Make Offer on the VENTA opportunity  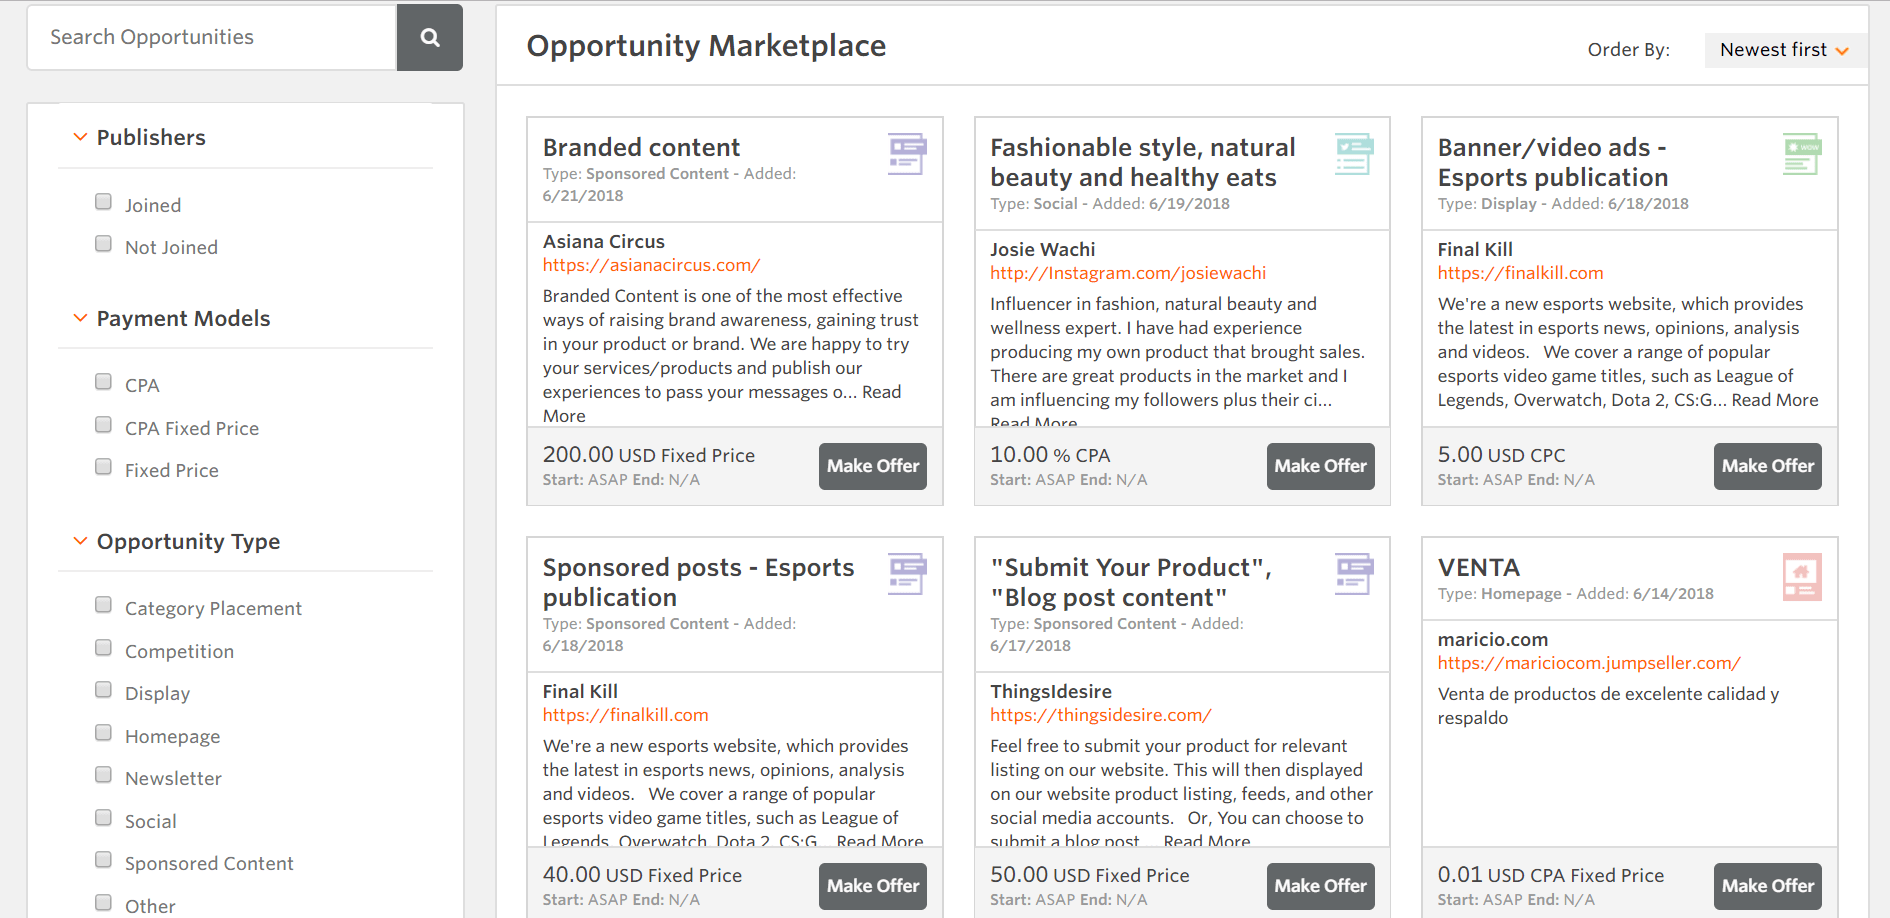pyautogui.click(x=1767, y=886)
